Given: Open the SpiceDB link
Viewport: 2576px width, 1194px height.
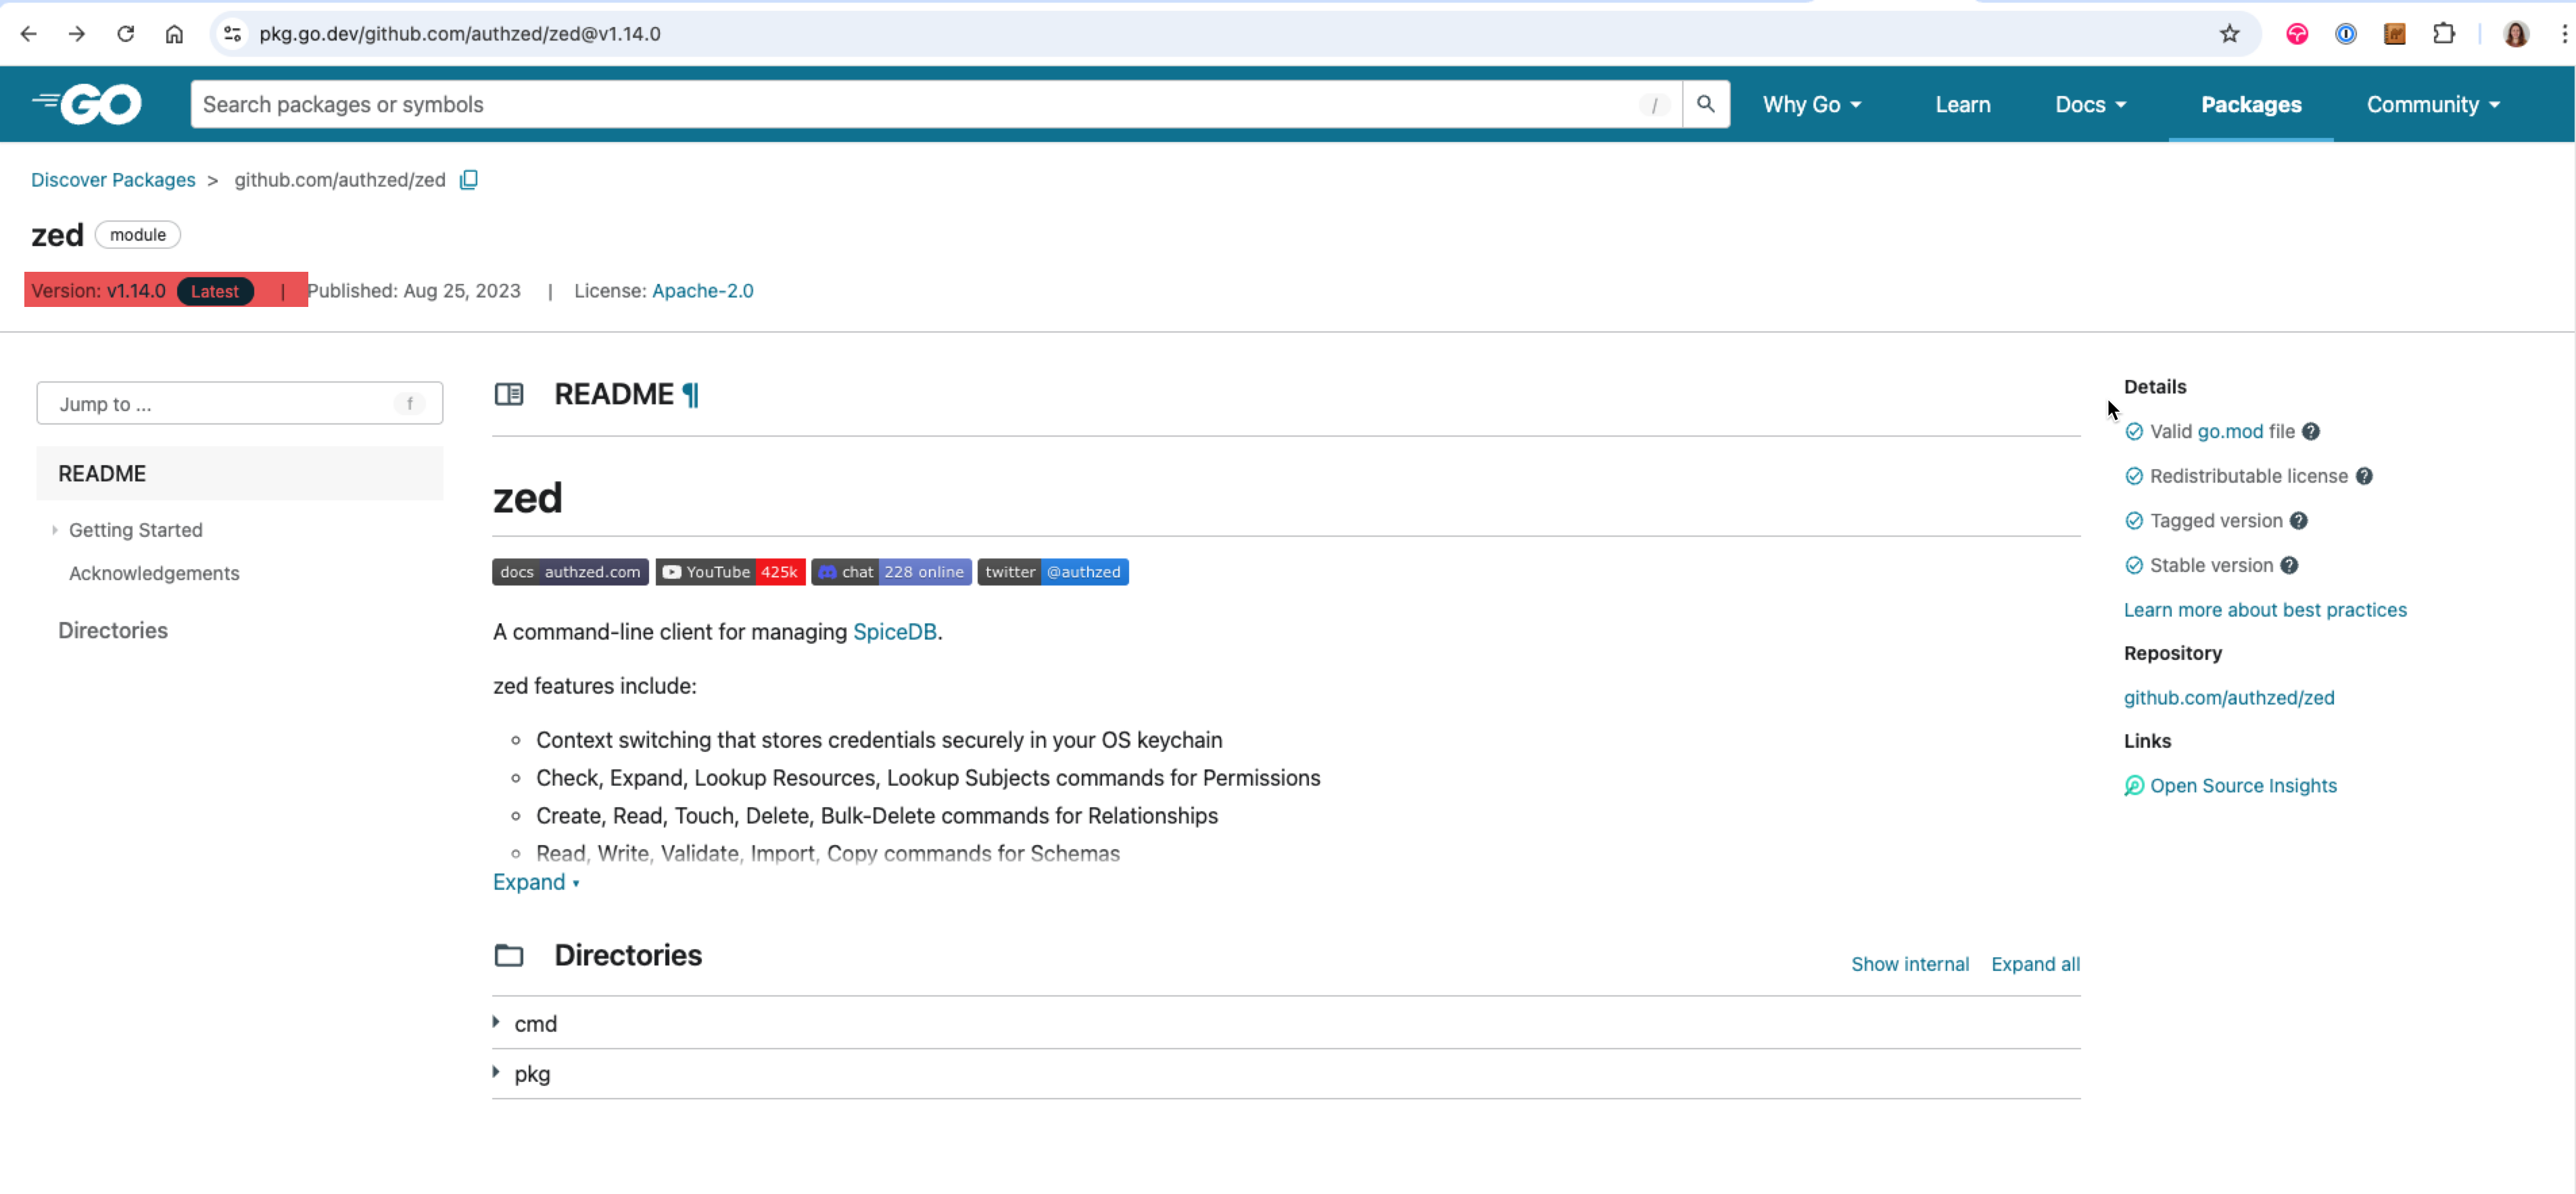Looking at the screenshot, I should pyautogui.click(x=894, y=632).
